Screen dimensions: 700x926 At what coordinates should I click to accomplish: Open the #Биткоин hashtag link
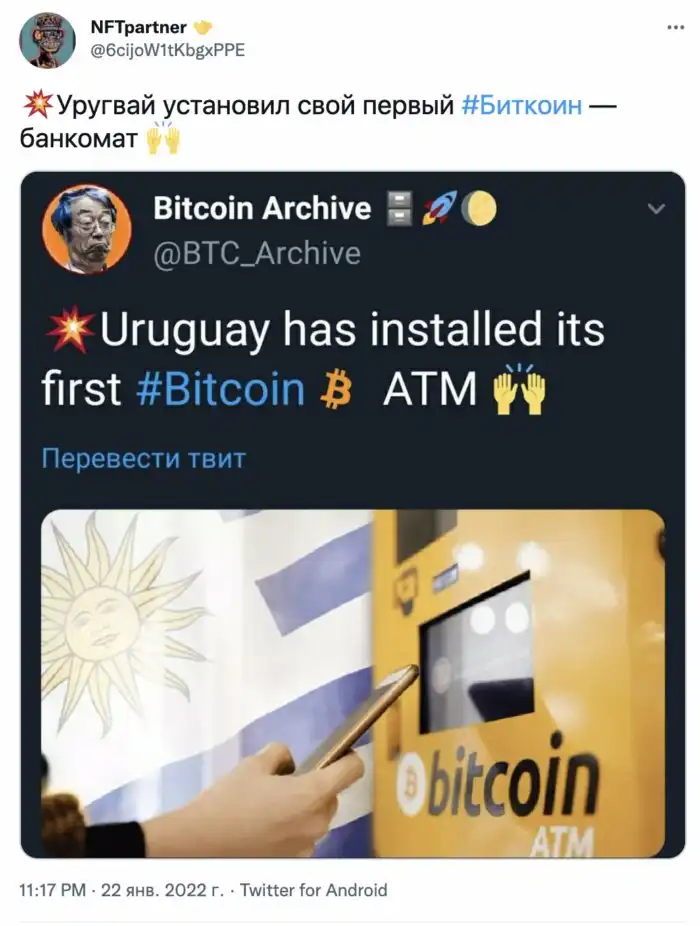click(521, 106)
